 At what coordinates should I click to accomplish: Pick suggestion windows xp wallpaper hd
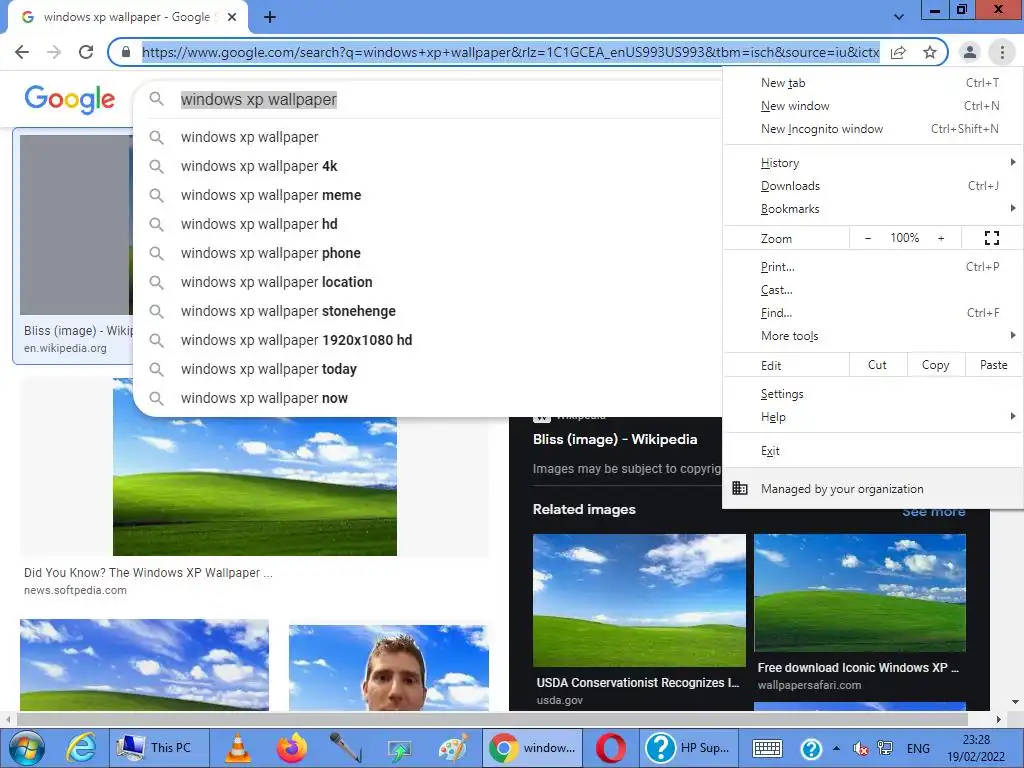click(428, 224)
